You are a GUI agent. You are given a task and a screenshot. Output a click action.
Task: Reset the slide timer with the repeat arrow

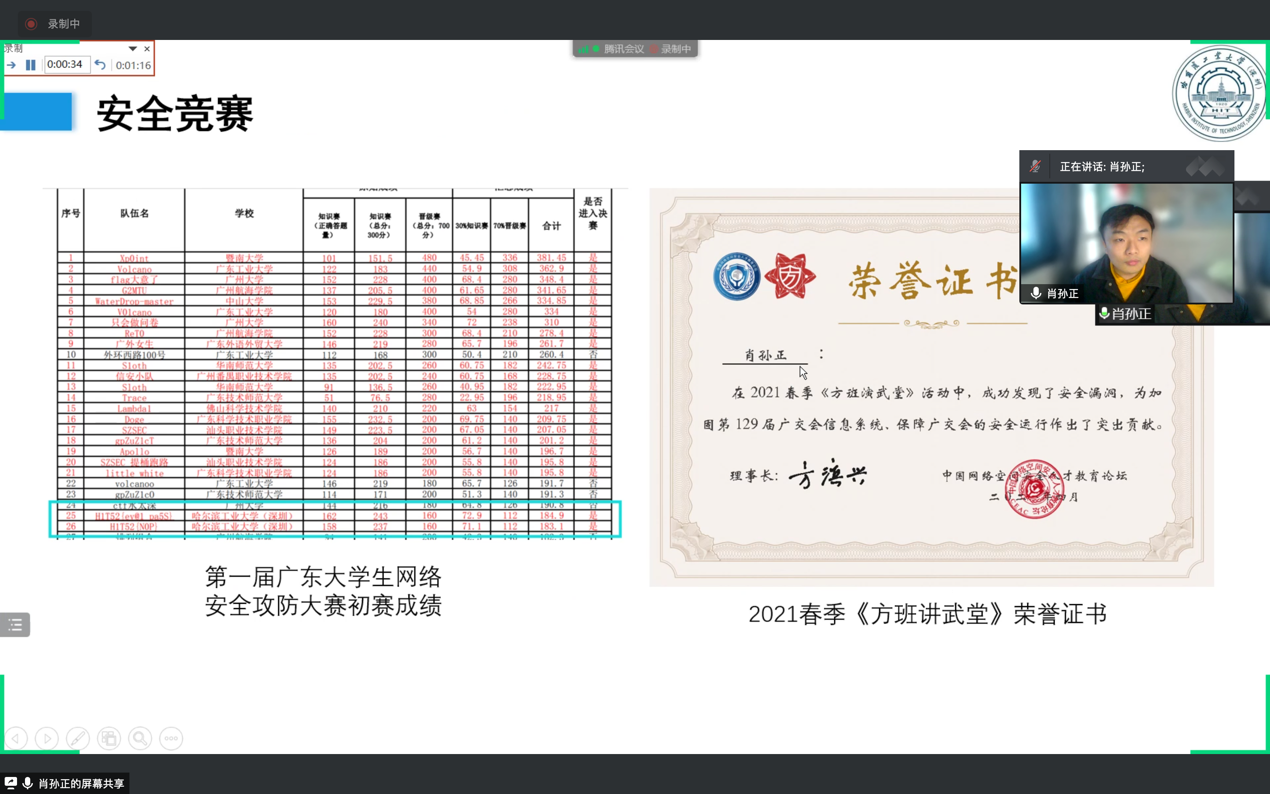(x=100, y=65)
